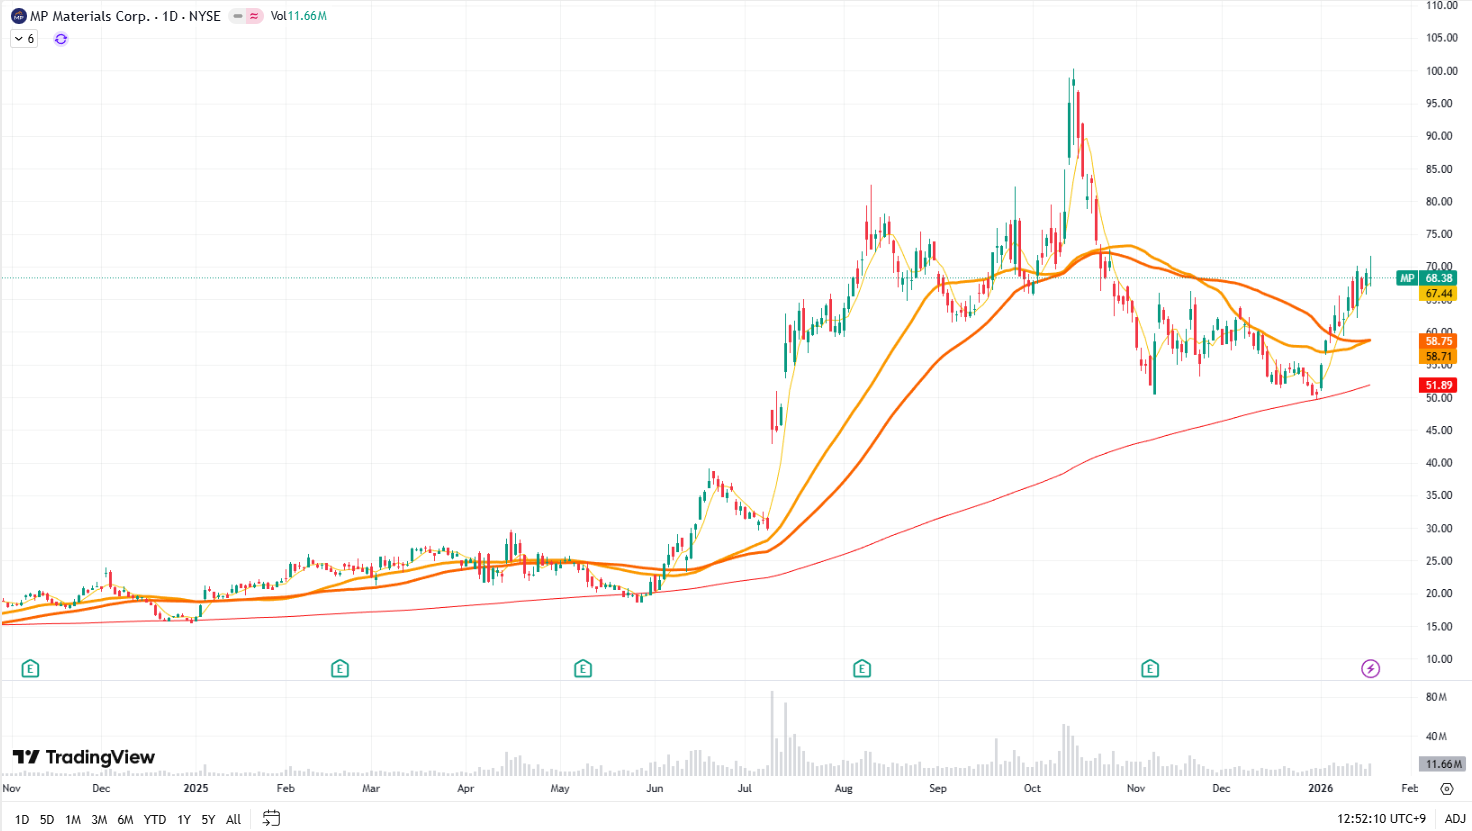Click the TradingView logo link
This screenshot has width=1472, height=831.
pyautogui.click(x=84, y=757)
